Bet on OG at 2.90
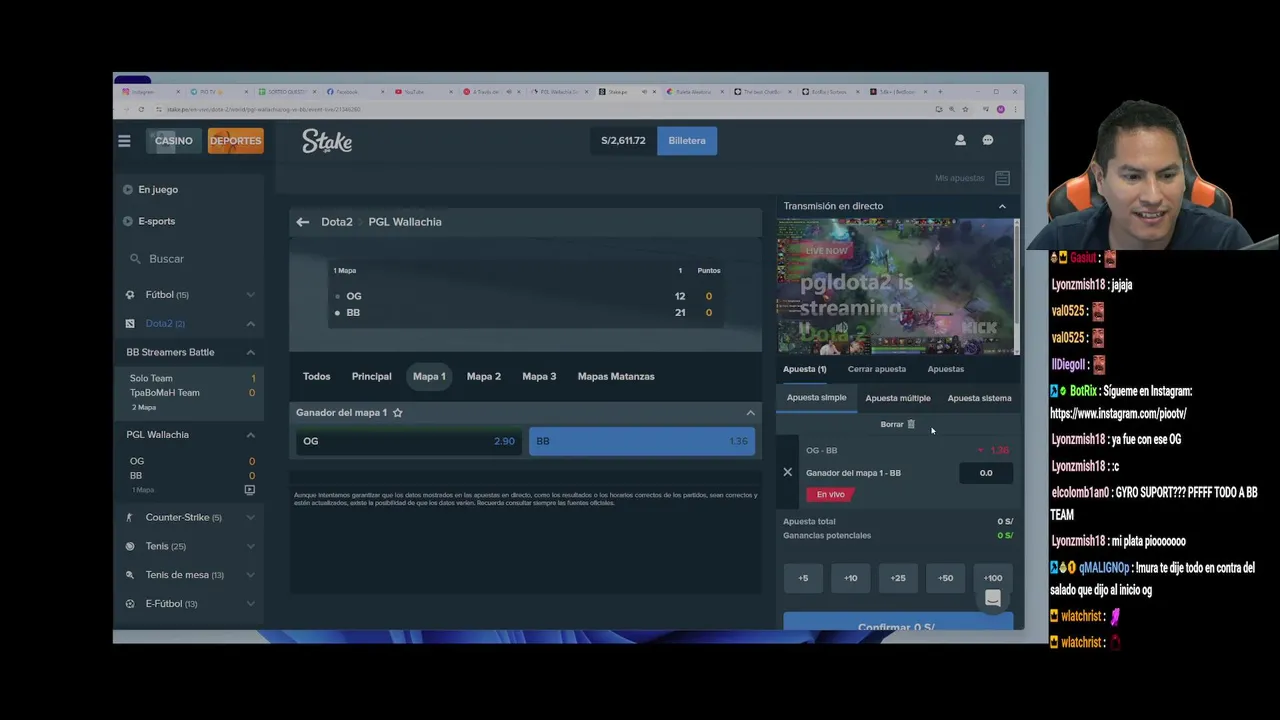The height and width of the screenshot is (720, 1280). coord(408,441)
